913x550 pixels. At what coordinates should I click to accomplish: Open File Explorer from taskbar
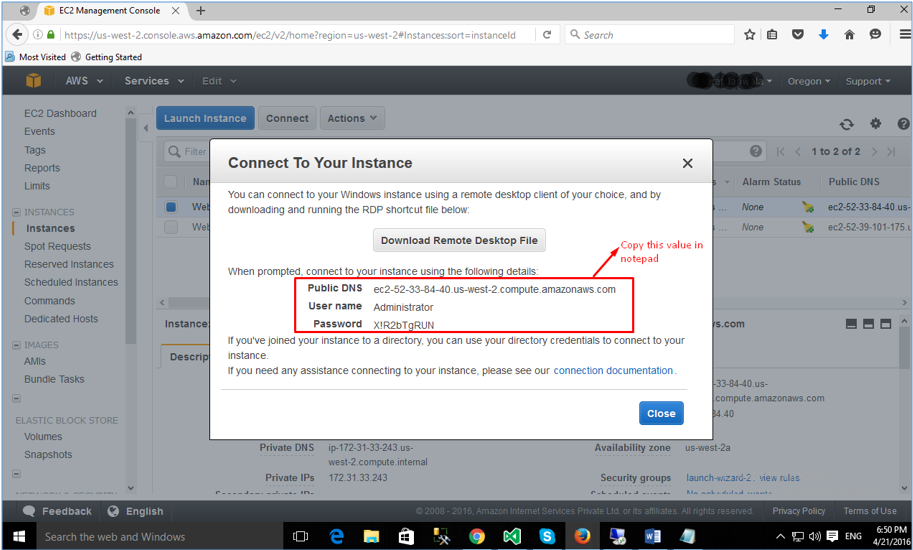pos(371,536)
